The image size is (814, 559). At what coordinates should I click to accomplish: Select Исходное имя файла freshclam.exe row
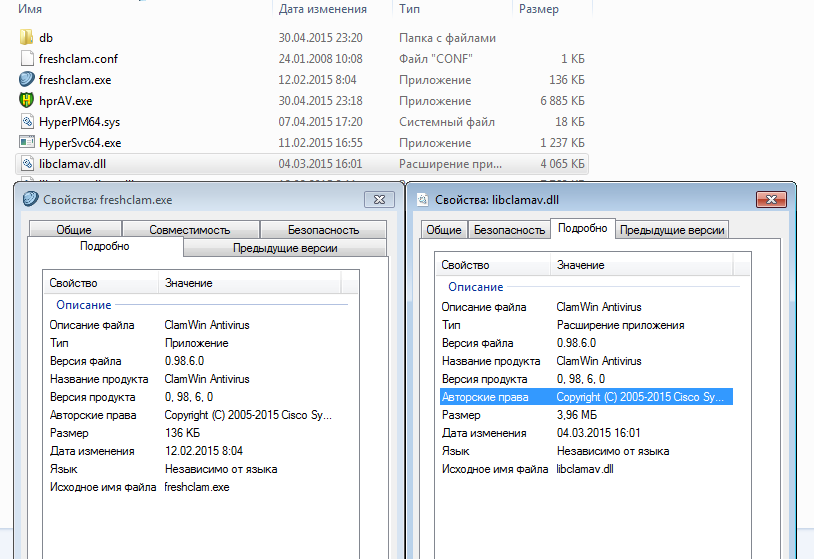tap(194, 487)
